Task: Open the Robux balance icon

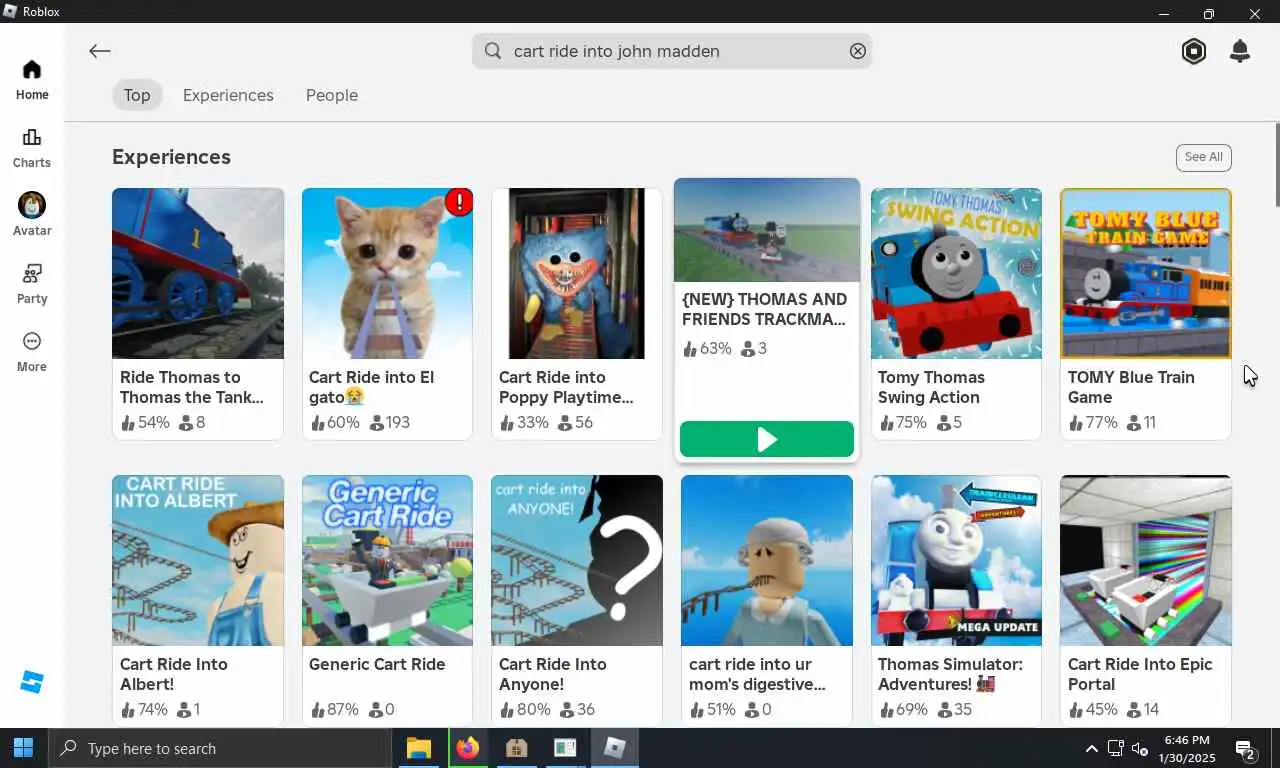Action: 1194,51
